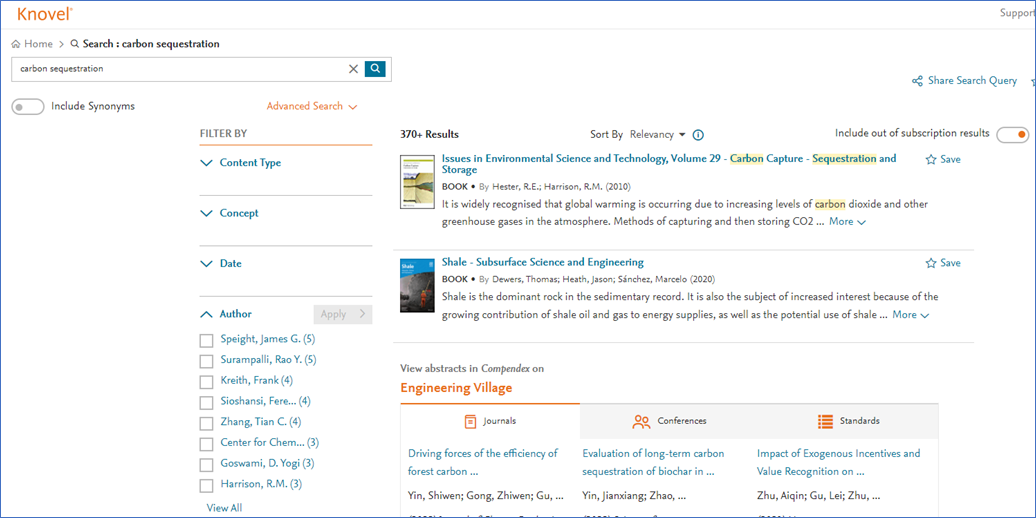Tick the Kreith, Frank author checkbox

207,382
